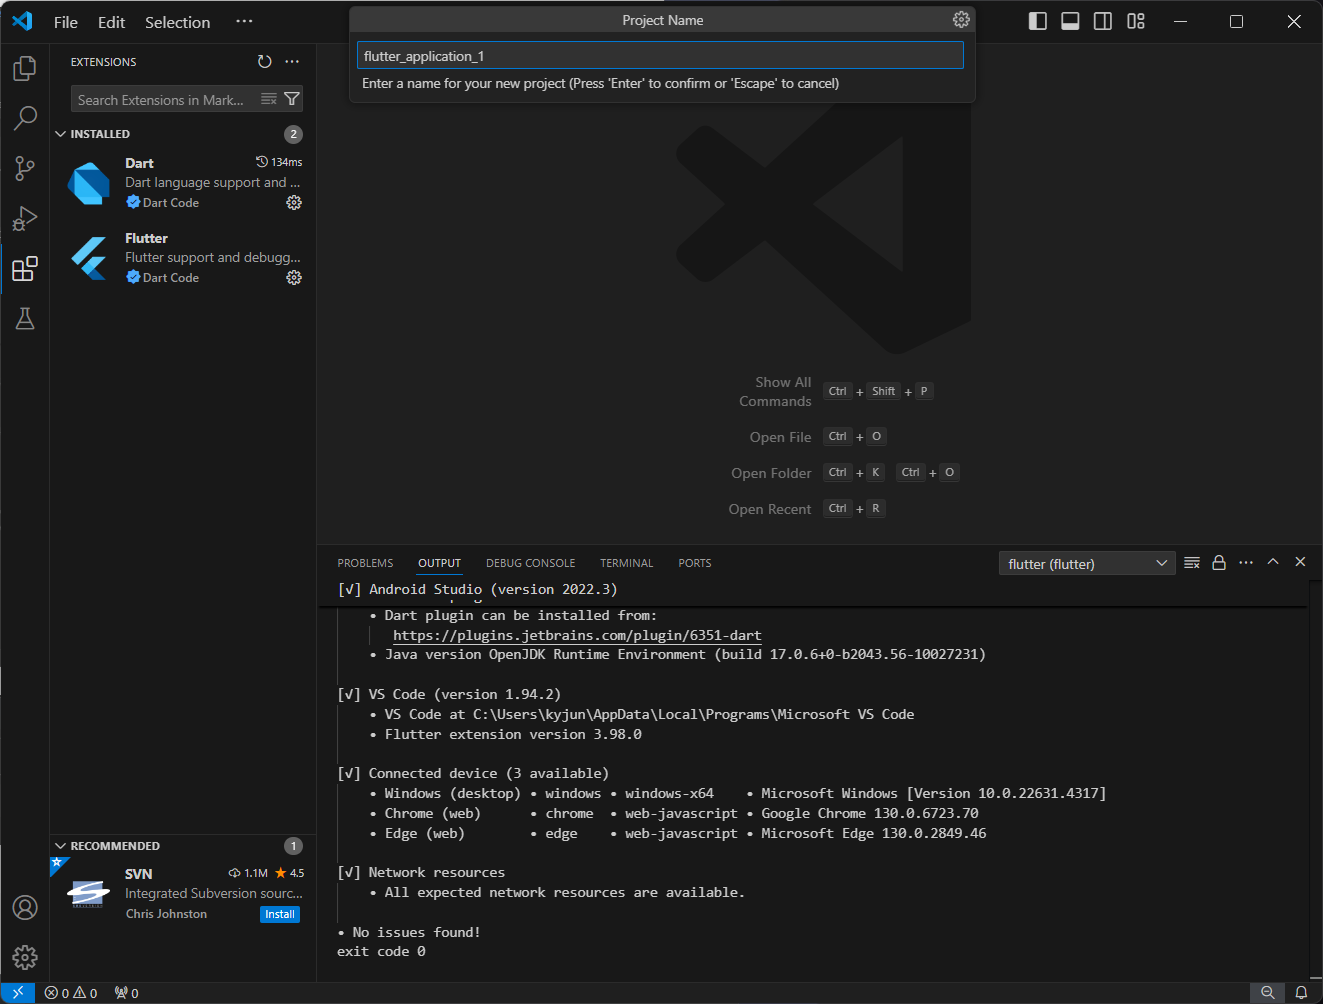Open the Search view in activity bar
1323x1004 pixels.
click(x=25, y=118)
